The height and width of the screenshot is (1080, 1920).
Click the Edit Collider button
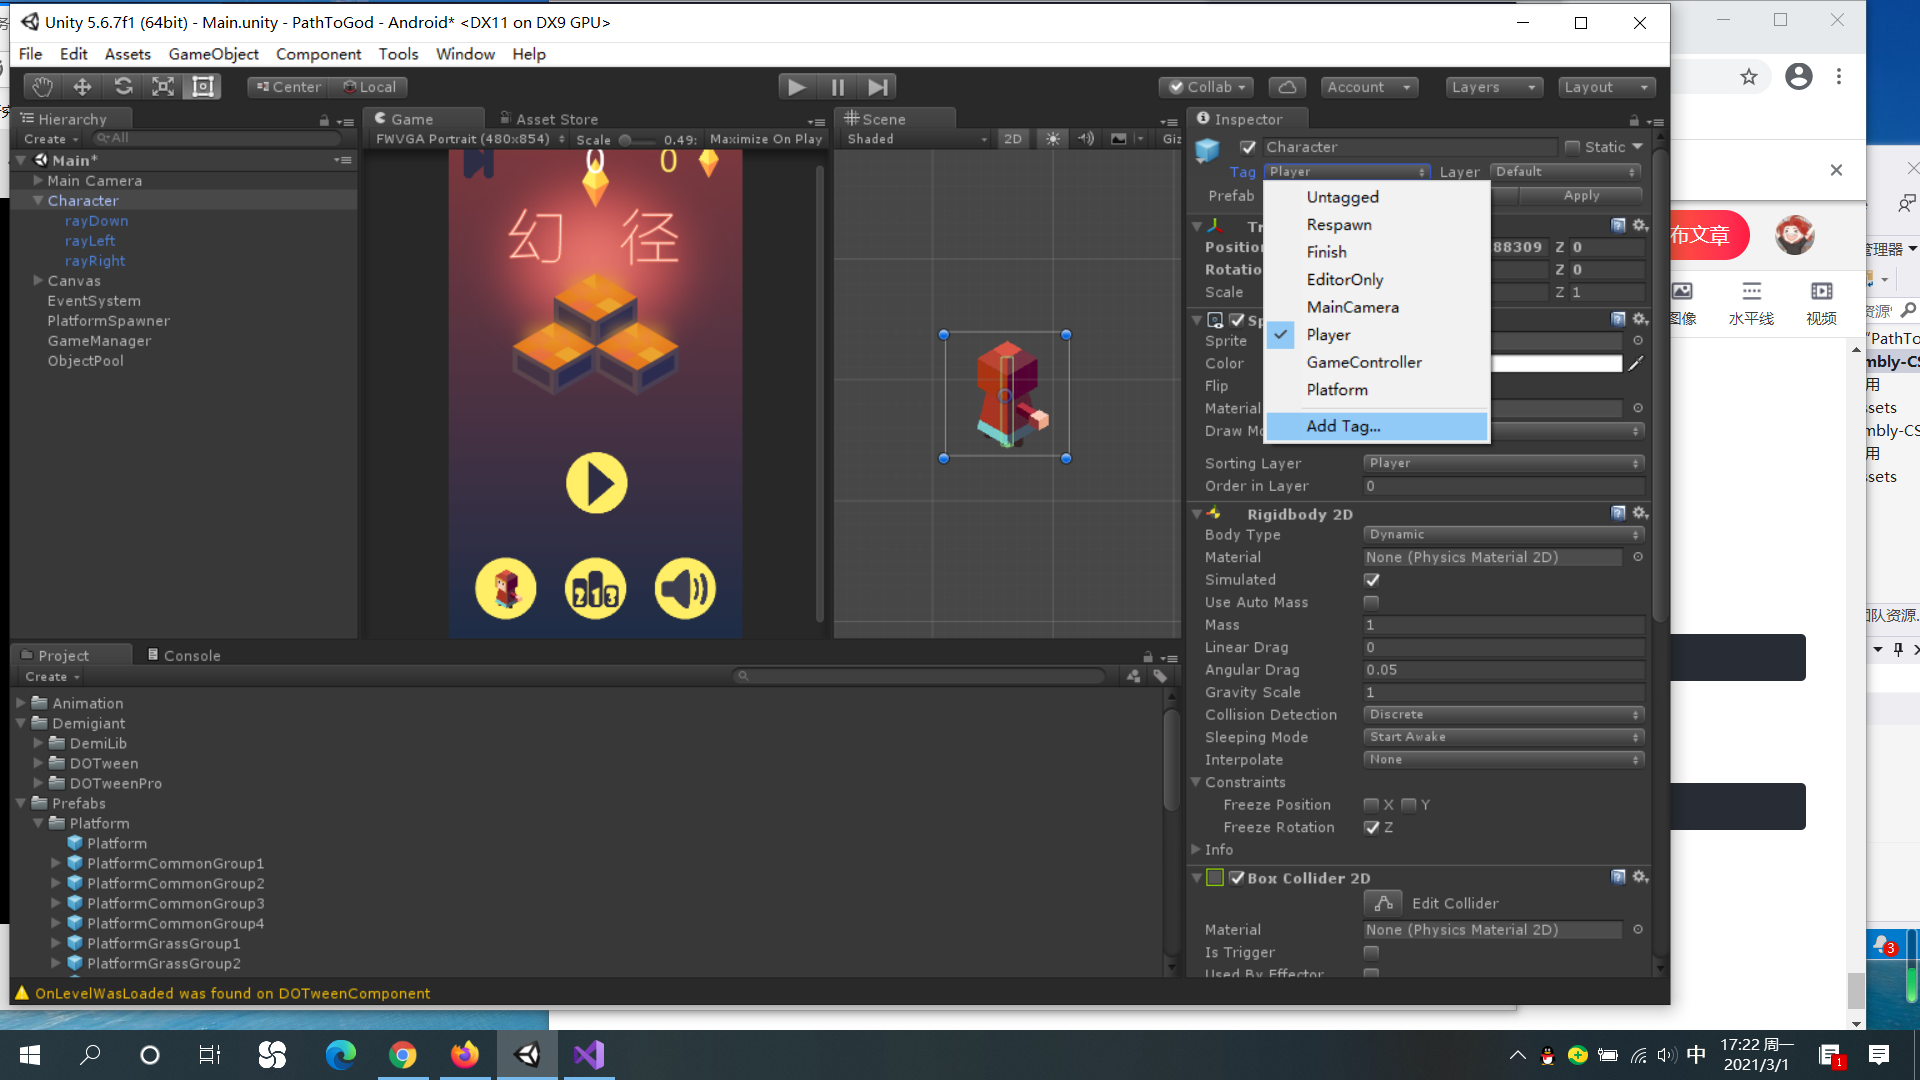[1383, 903]
